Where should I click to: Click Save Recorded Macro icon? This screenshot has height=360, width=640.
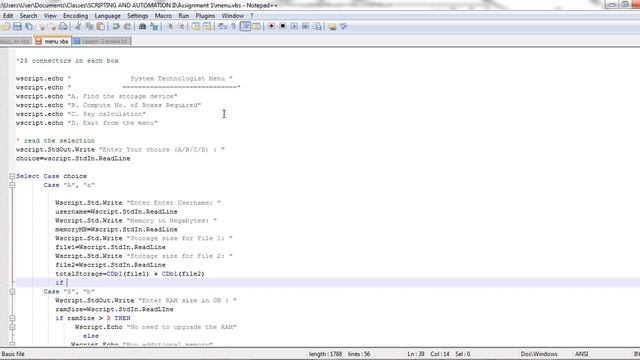click(x=317, y=27)
